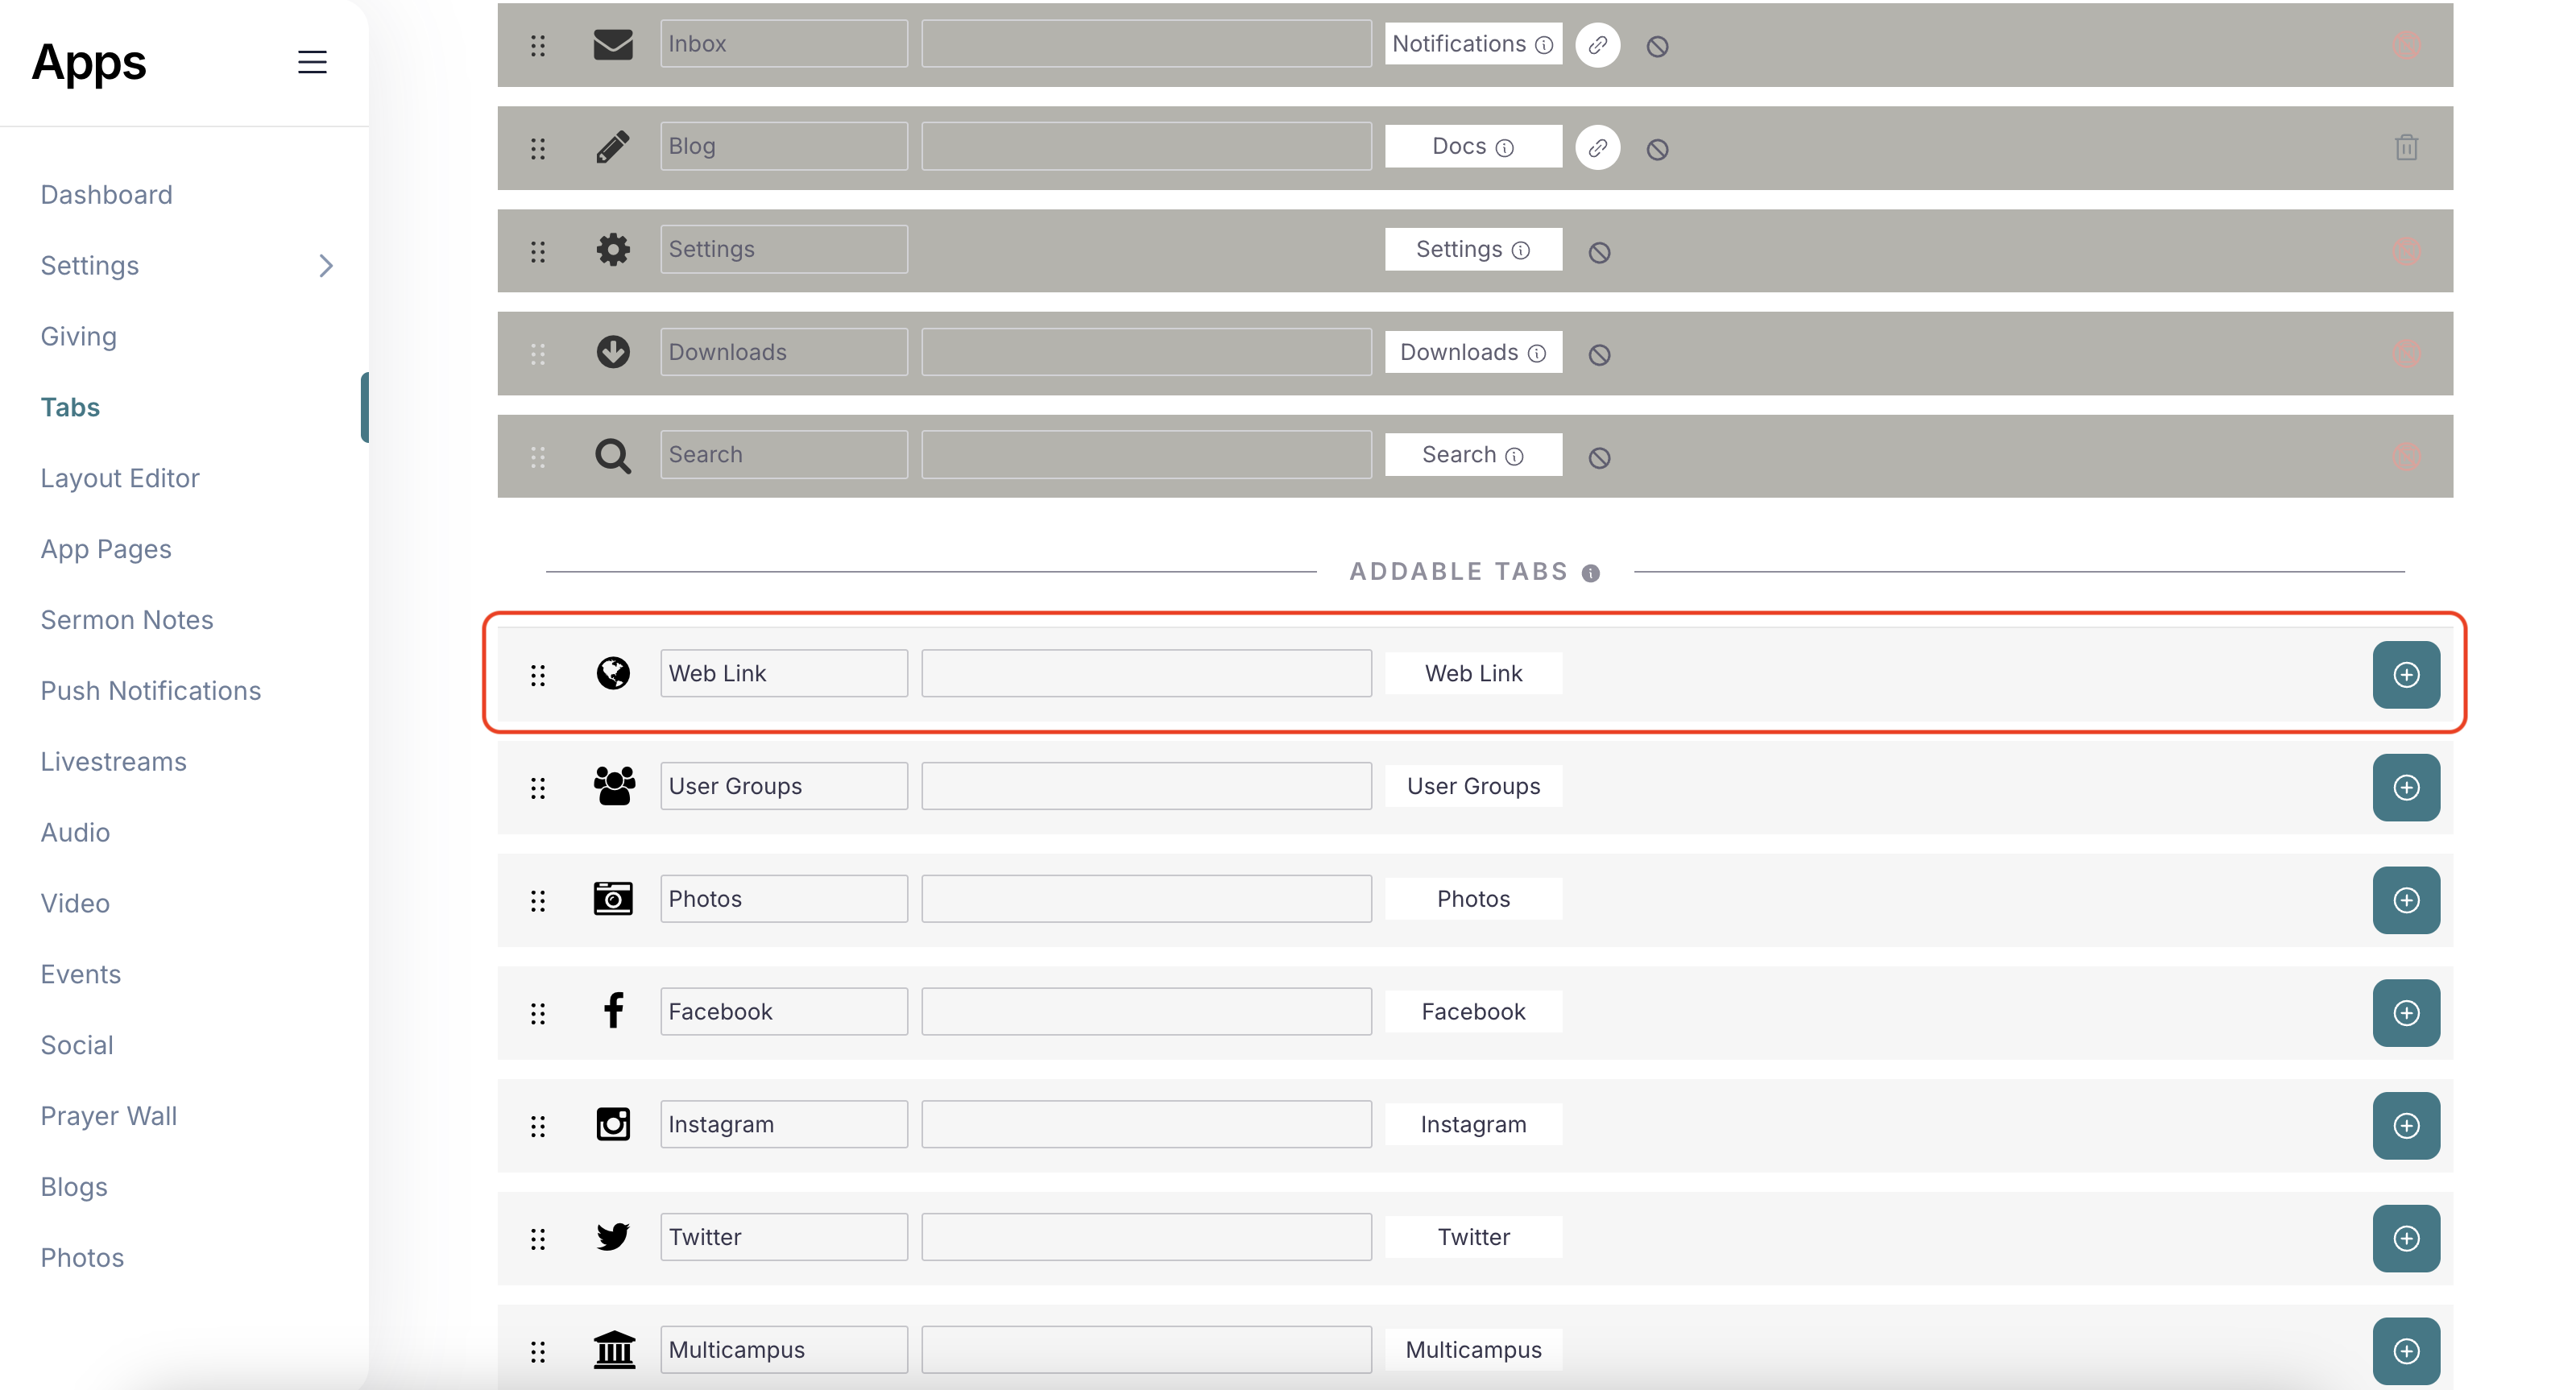Collapse the sidebar with hamburger menu
Screen dimensions: 2576x1390
(x=312, y=62)
